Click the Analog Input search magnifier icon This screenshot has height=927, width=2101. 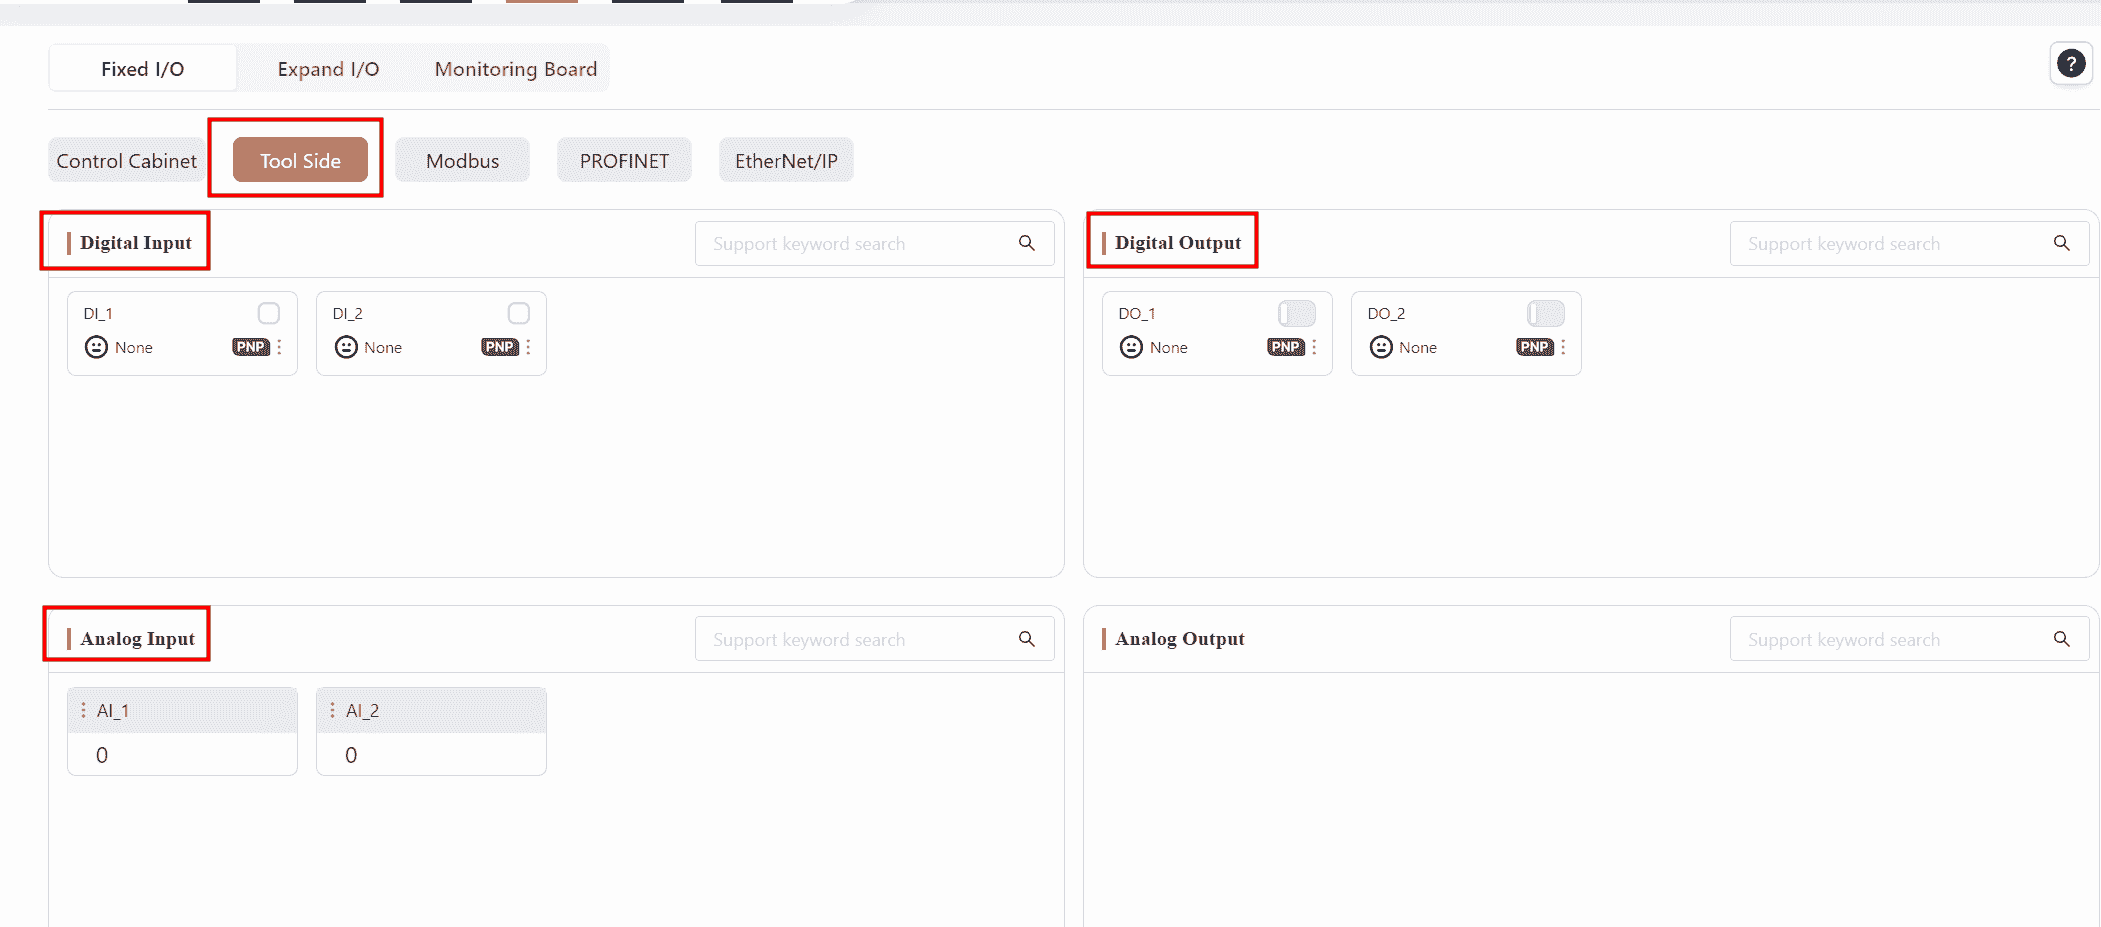pyautogui.click(x=1026, y=639)
